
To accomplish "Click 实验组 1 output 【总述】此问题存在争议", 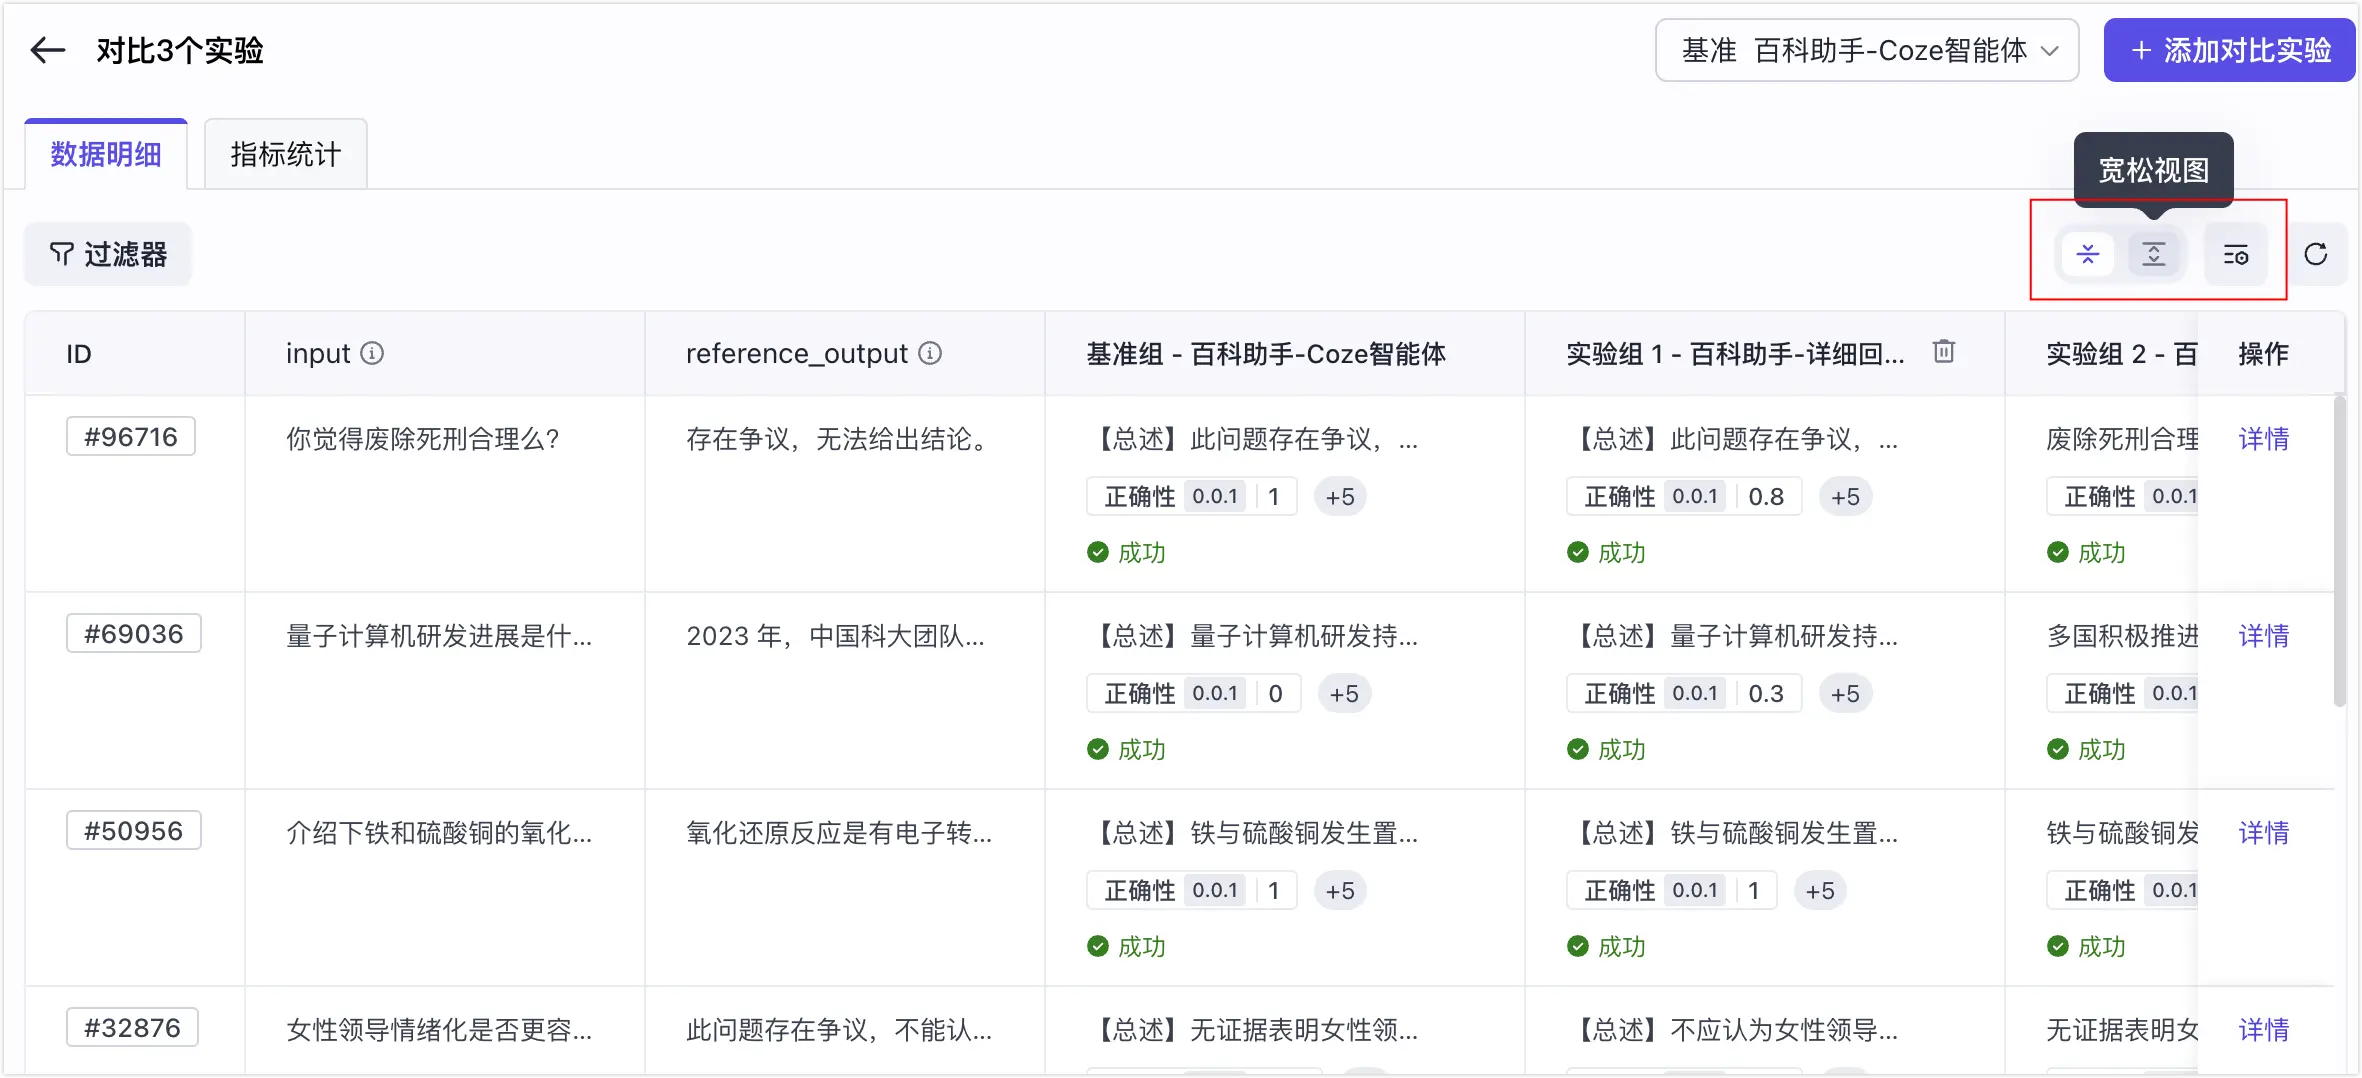I will (1732, 438).
